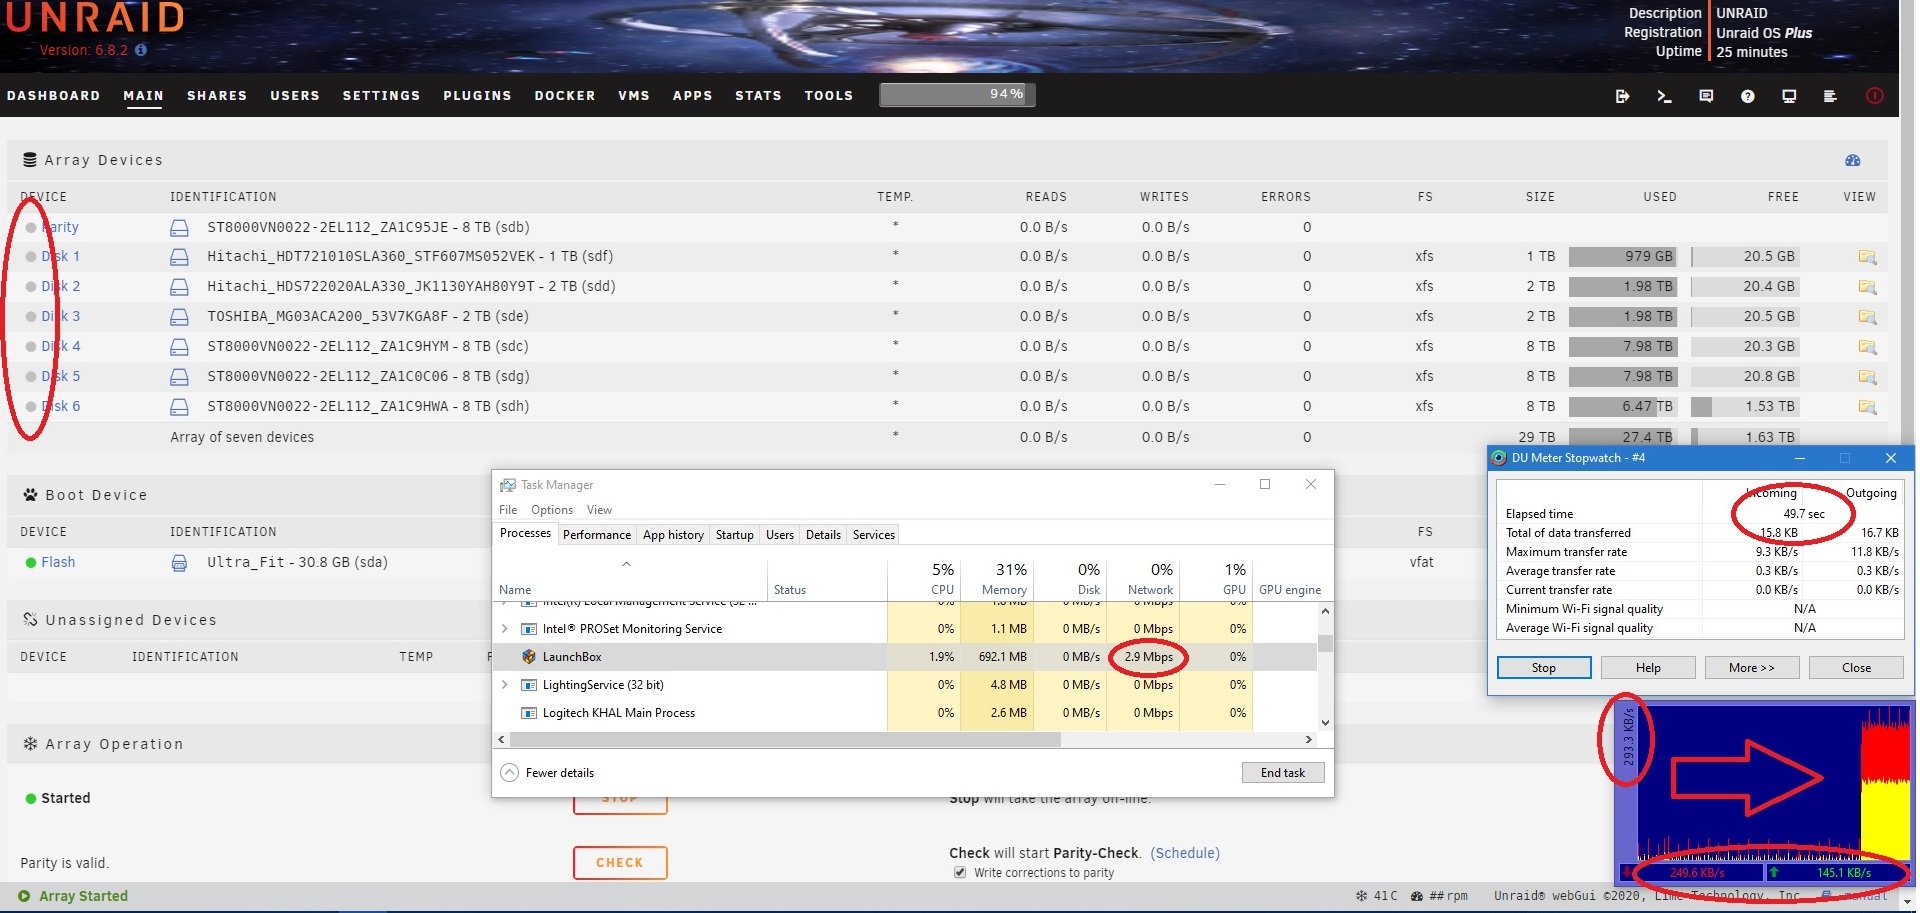Click the Logout icon in Unraid header
Screen dimensions: 1920x913
[1622, 96]
